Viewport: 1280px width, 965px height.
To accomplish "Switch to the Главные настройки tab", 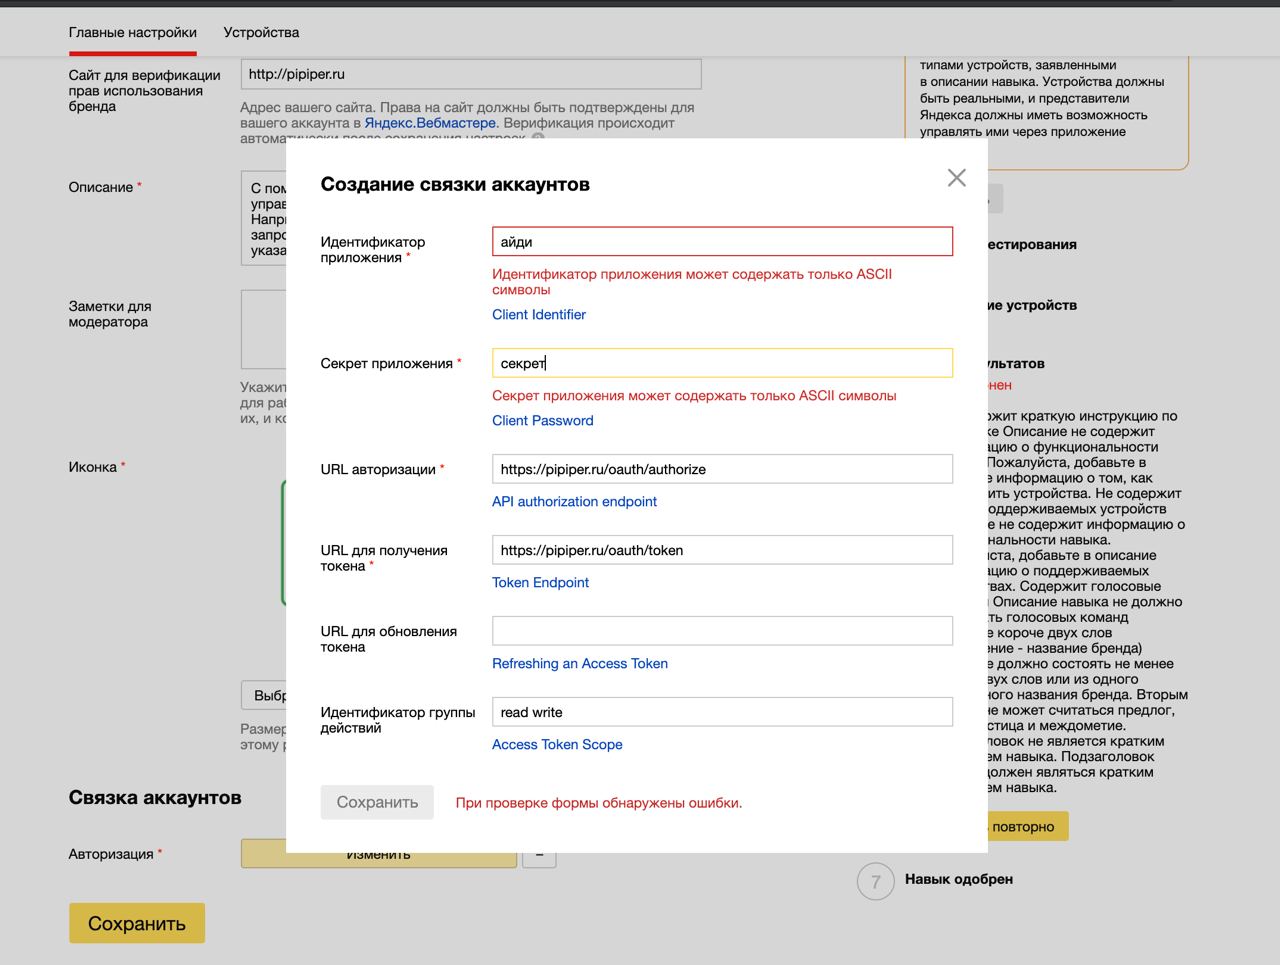I will 133,32.
